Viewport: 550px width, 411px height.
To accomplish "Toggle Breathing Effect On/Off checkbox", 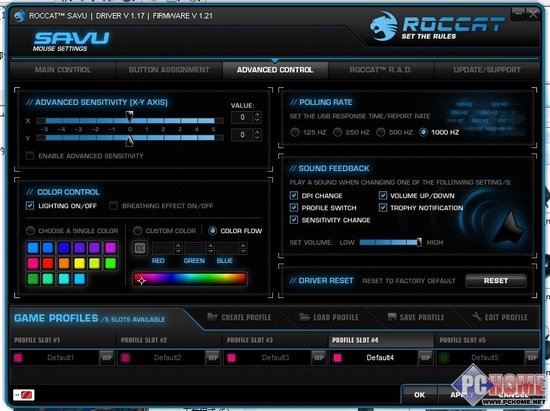I will pyautogui.click(x=113, y=206).
